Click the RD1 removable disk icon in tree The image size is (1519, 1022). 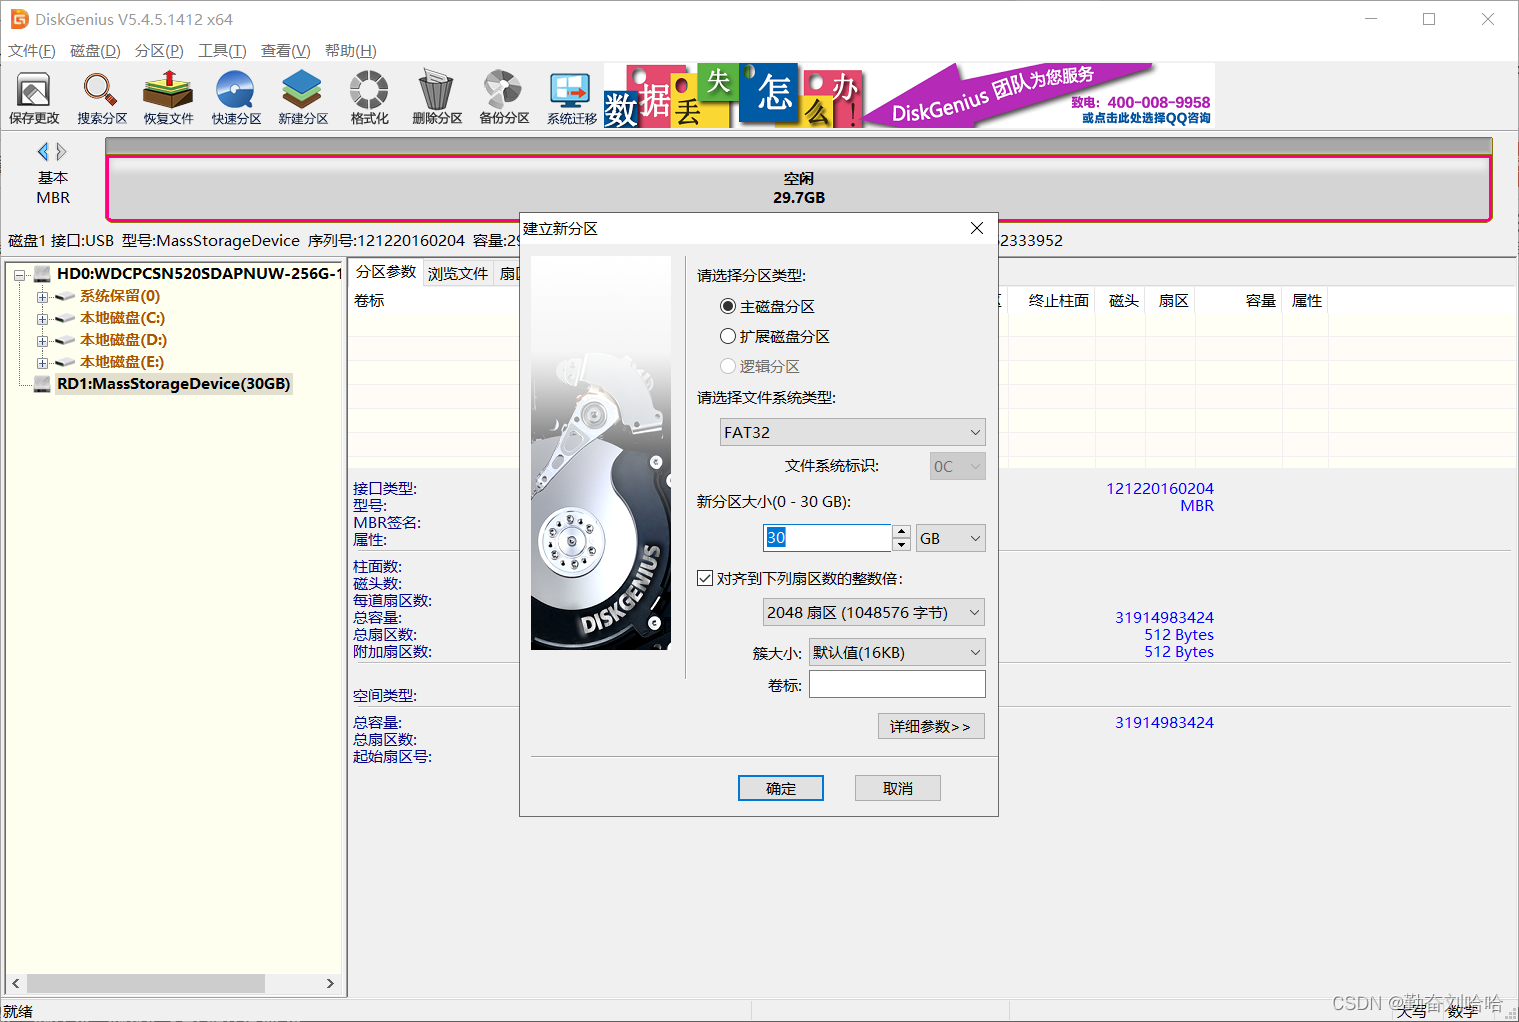(42, 384)
